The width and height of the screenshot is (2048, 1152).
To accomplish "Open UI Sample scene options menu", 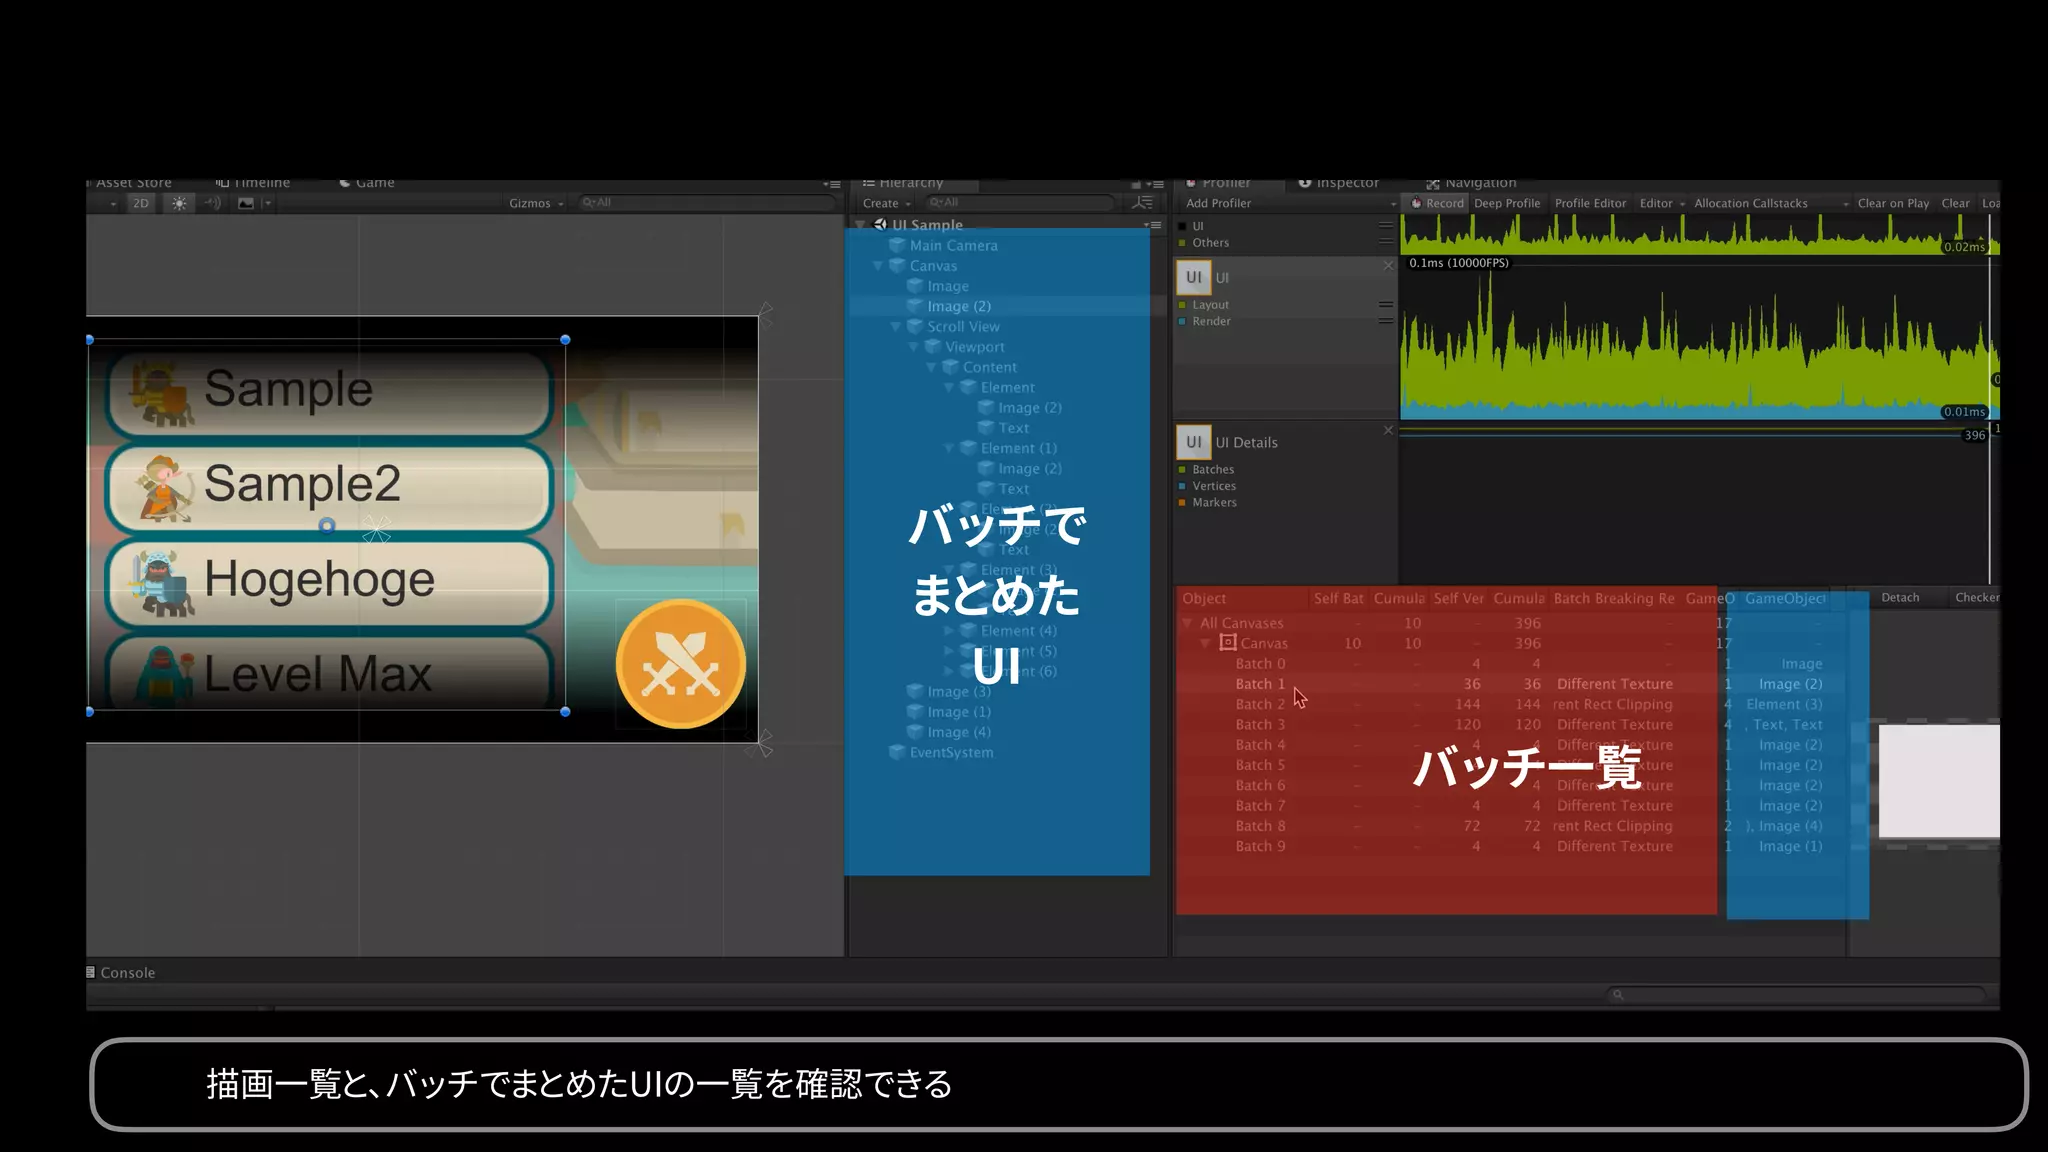I will click(x=1153, y=225).
